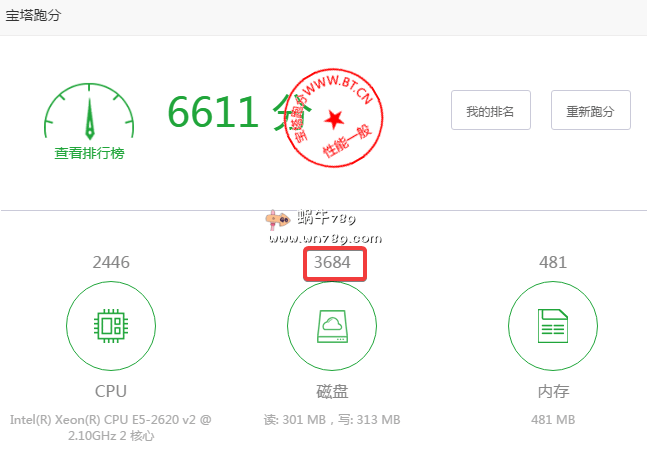Click the Intel Xeon E5-2620 CPU description
647x454 pixels.
(x=111, y=427)
